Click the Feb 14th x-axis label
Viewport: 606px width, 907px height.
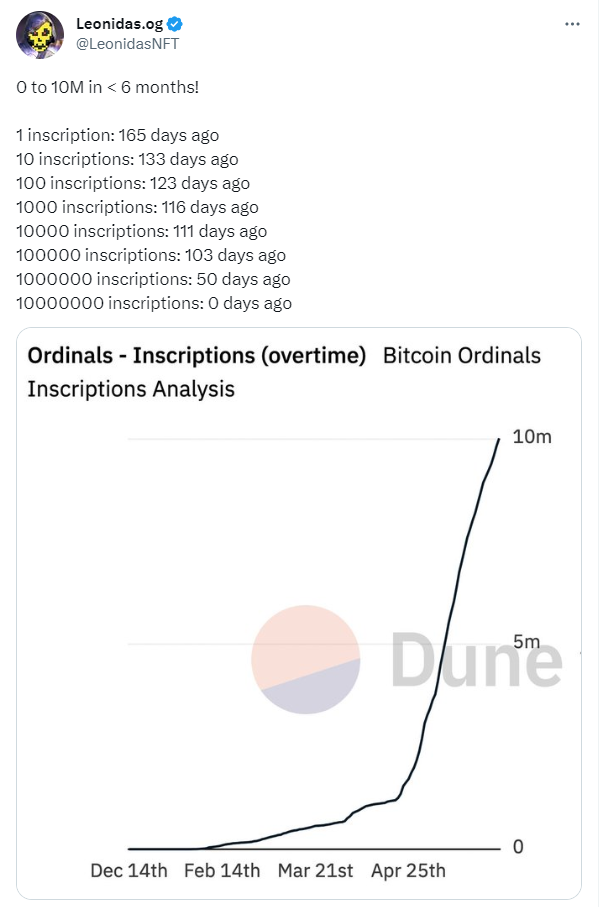tap(222, 871)
